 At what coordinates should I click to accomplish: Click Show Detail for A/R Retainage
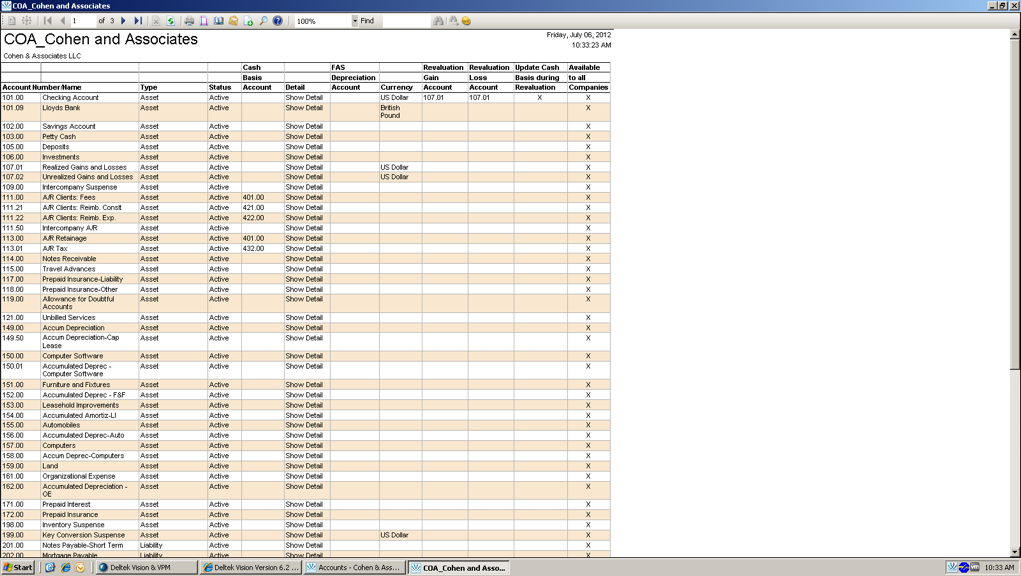pos(304,239)
